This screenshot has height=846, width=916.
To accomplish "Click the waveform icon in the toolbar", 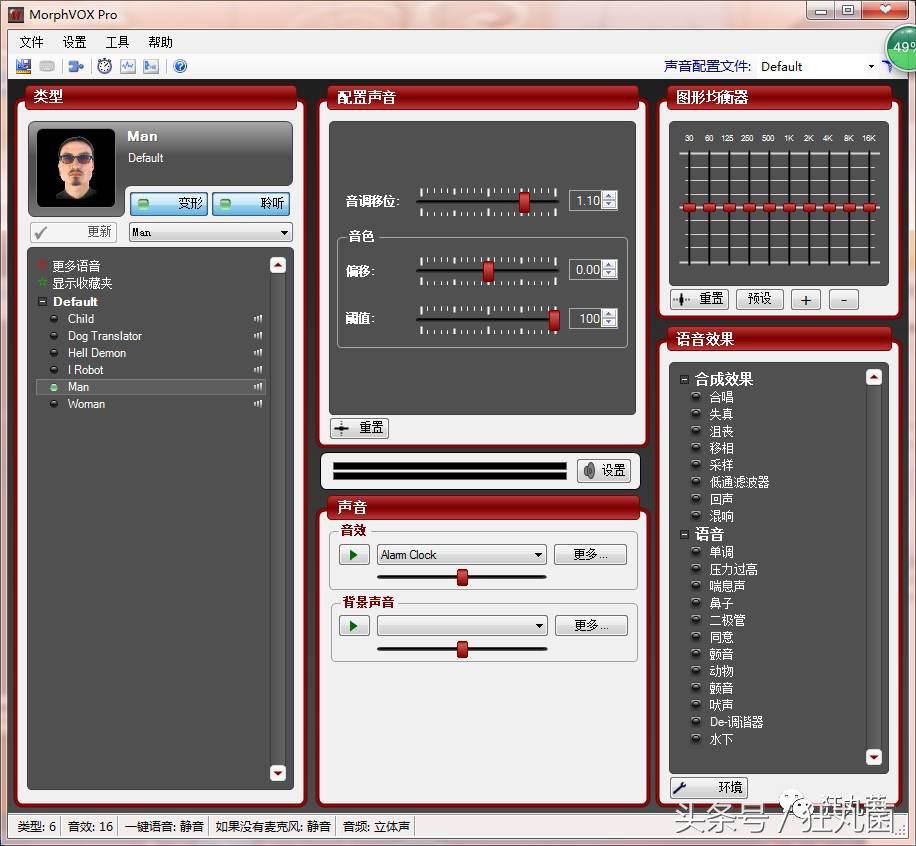I will (x=128, y=67).
